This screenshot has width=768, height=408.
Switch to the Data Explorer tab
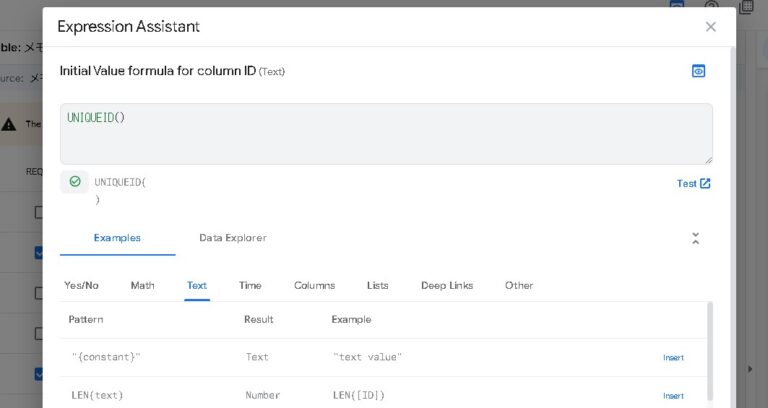232,238
